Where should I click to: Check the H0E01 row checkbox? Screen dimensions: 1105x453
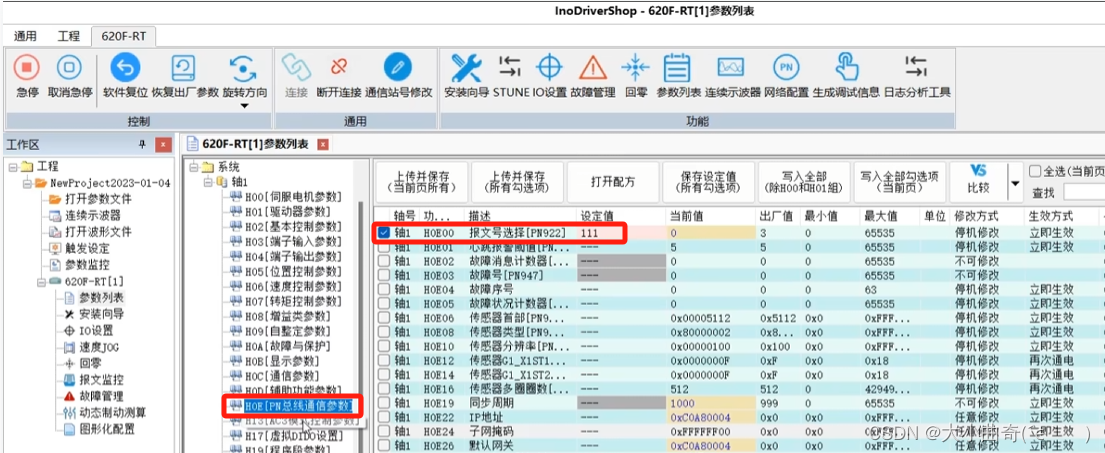[383, 247]
